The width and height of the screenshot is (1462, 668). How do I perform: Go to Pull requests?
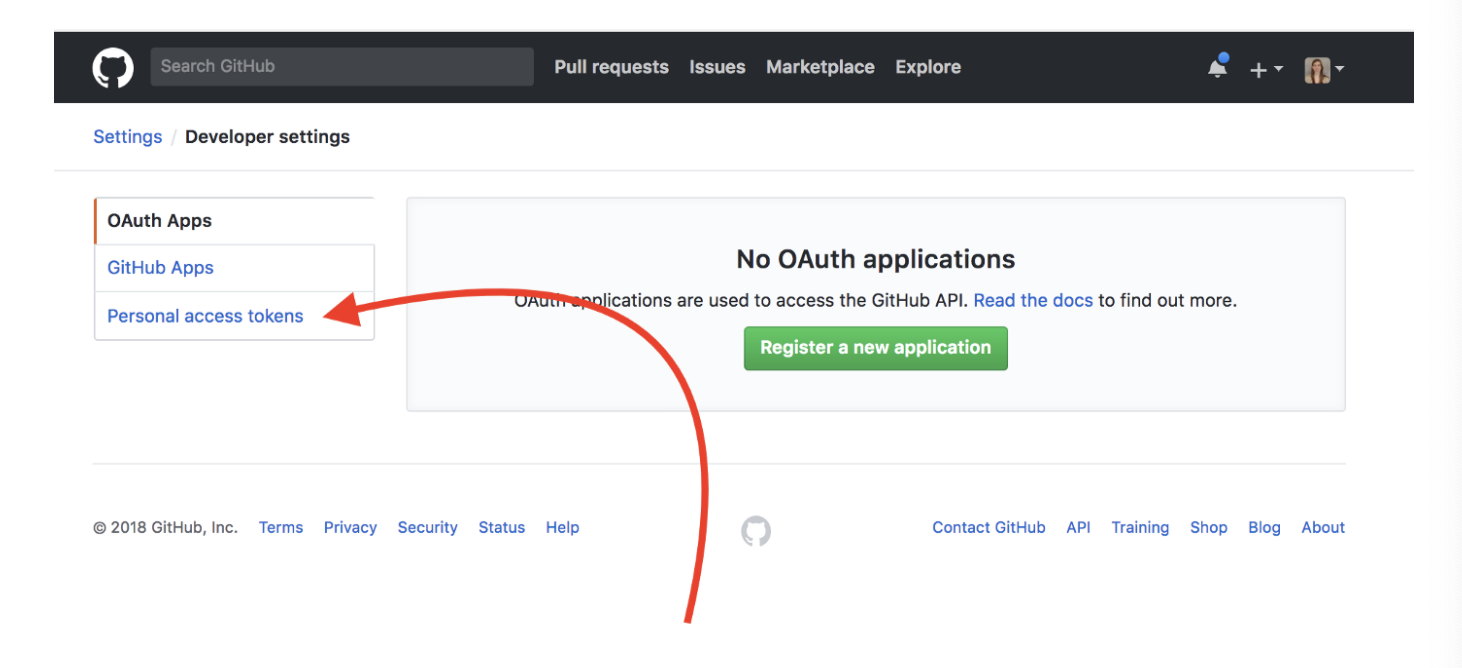pyautogui.click(x=612, y=67)
